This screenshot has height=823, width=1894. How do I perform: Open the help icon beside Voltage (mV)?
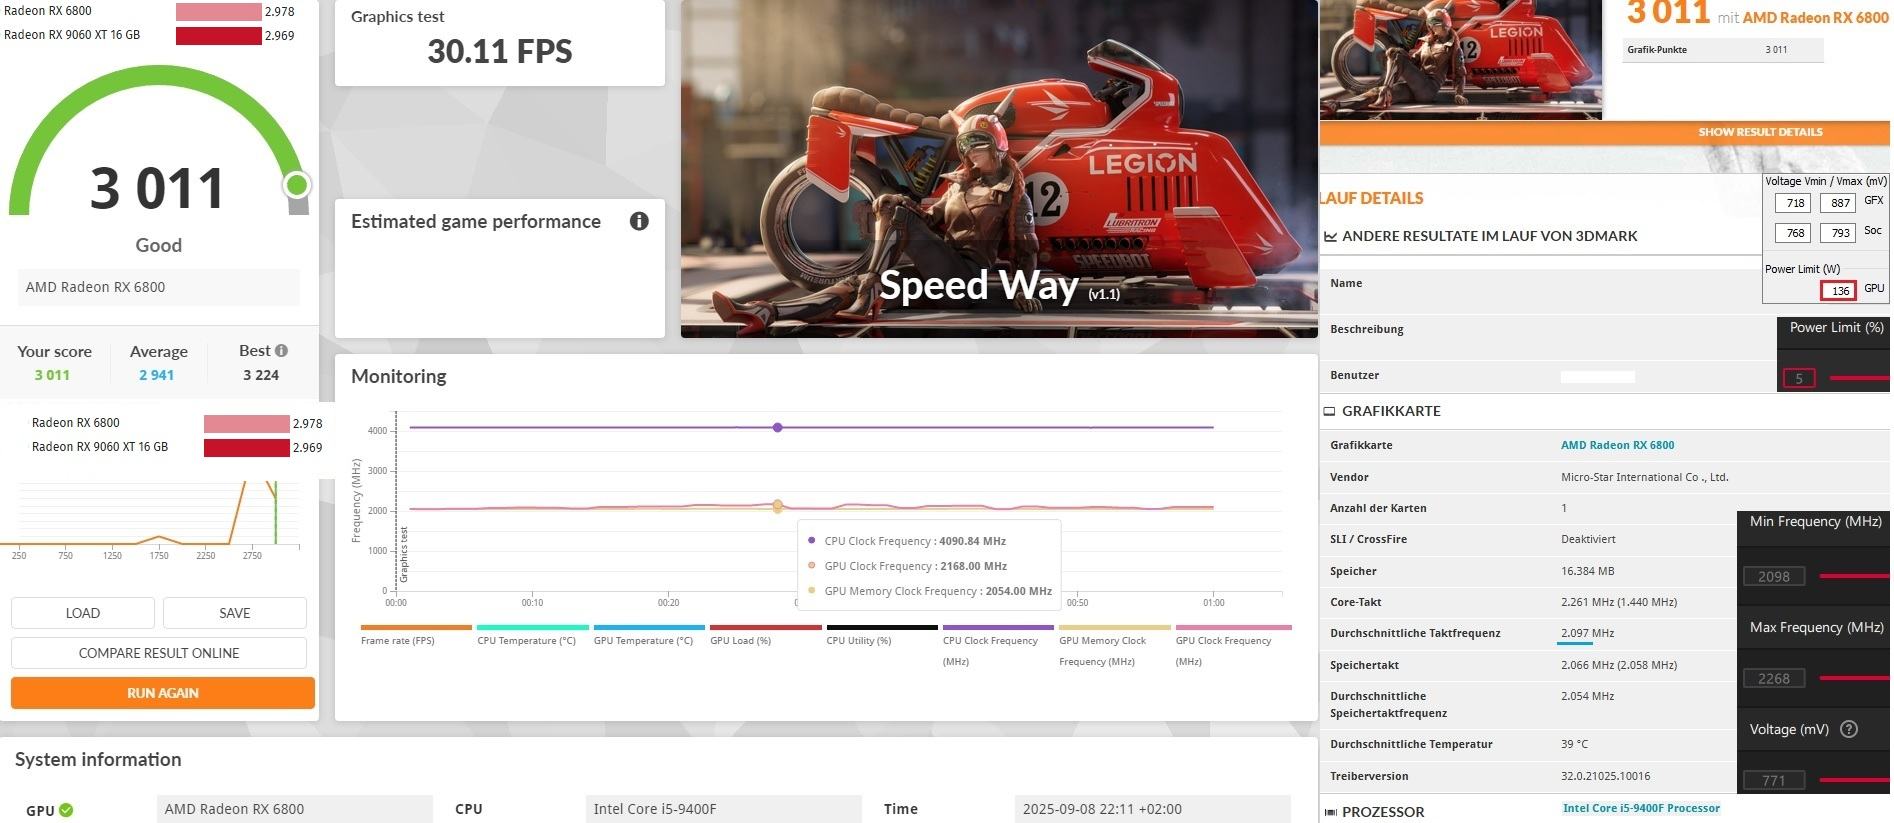pos(1849,729)
